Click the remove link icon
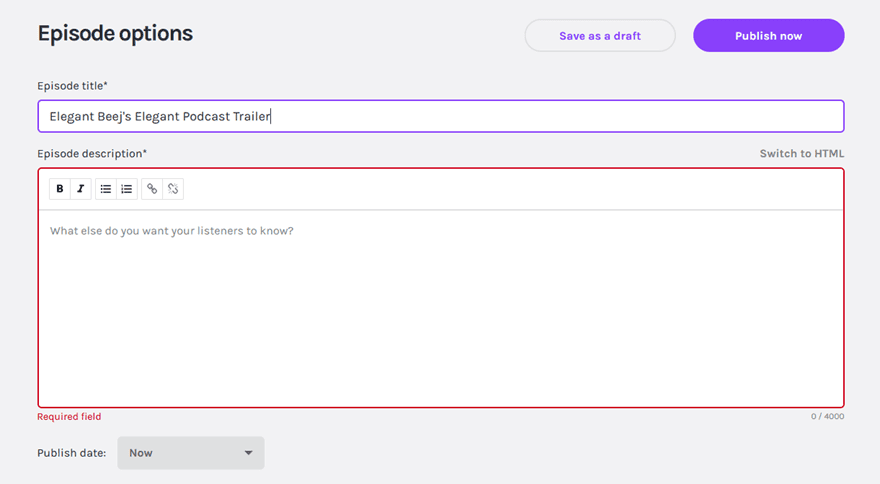 coord(173,189)
